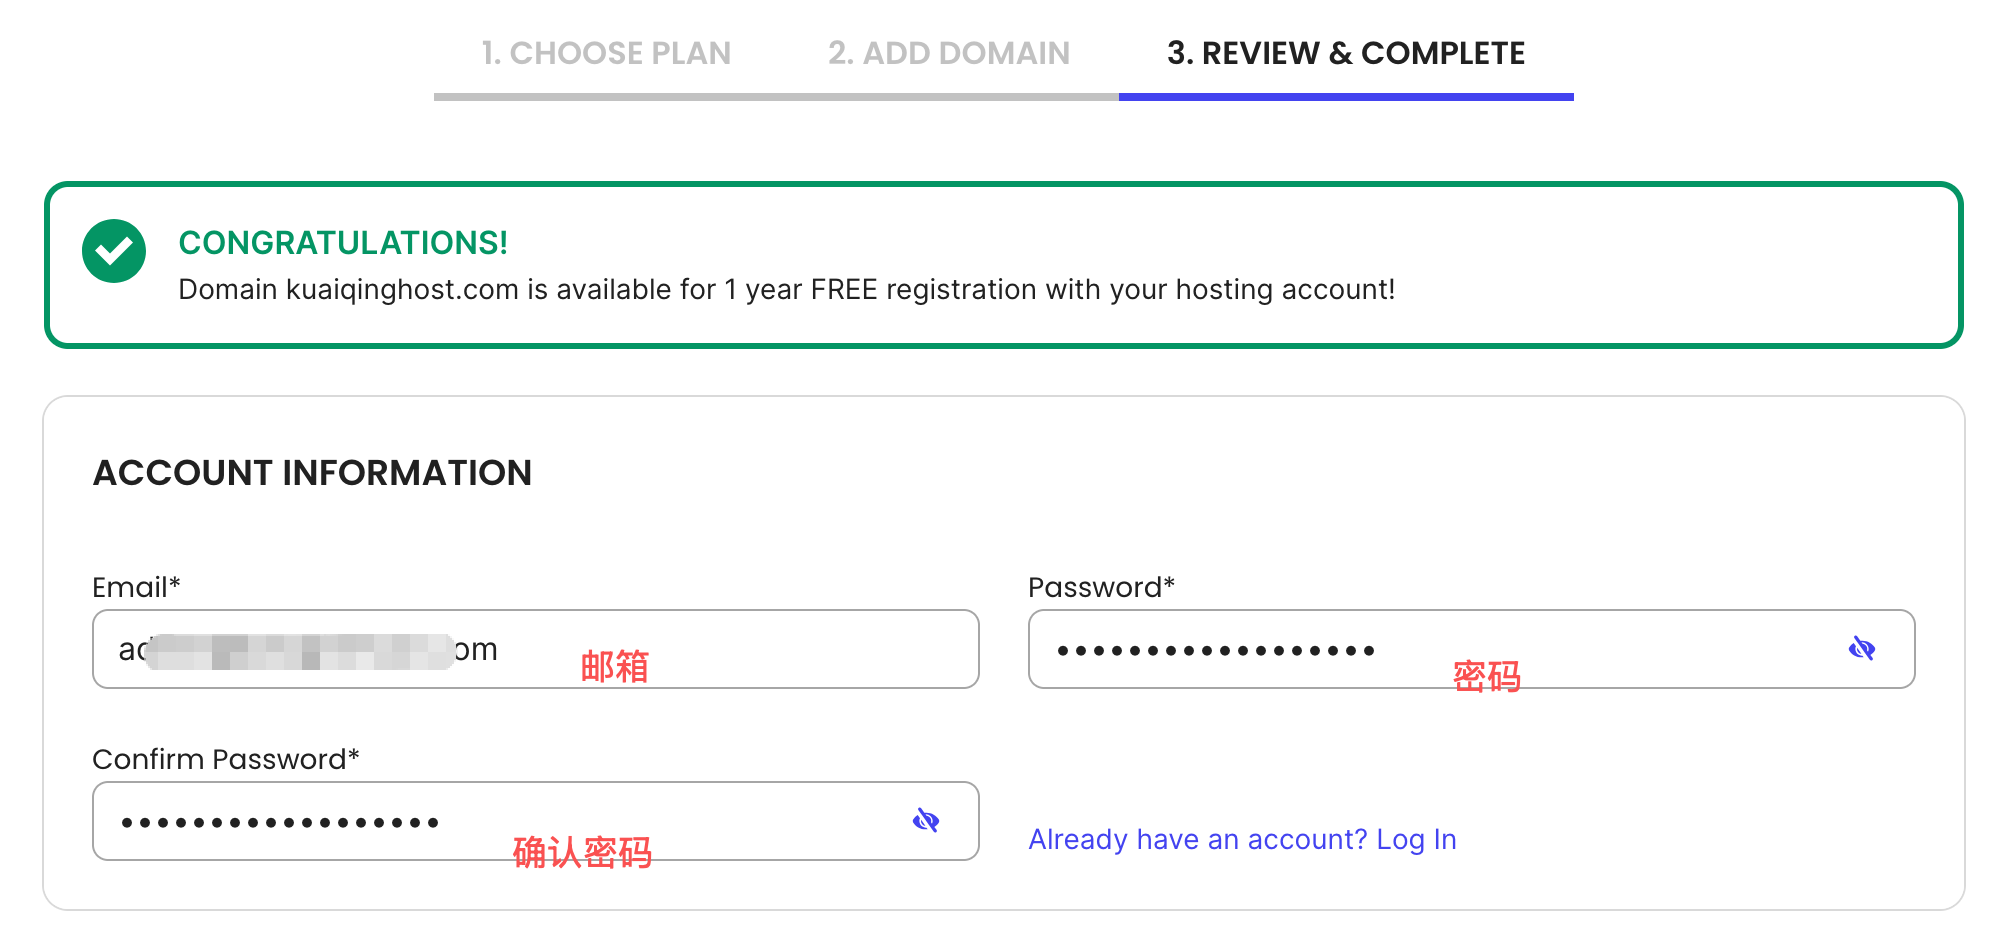This screenshot has height=950, width=2010.
Task: Click the green success checkmark icon
Action: click(x=114, y=251)
